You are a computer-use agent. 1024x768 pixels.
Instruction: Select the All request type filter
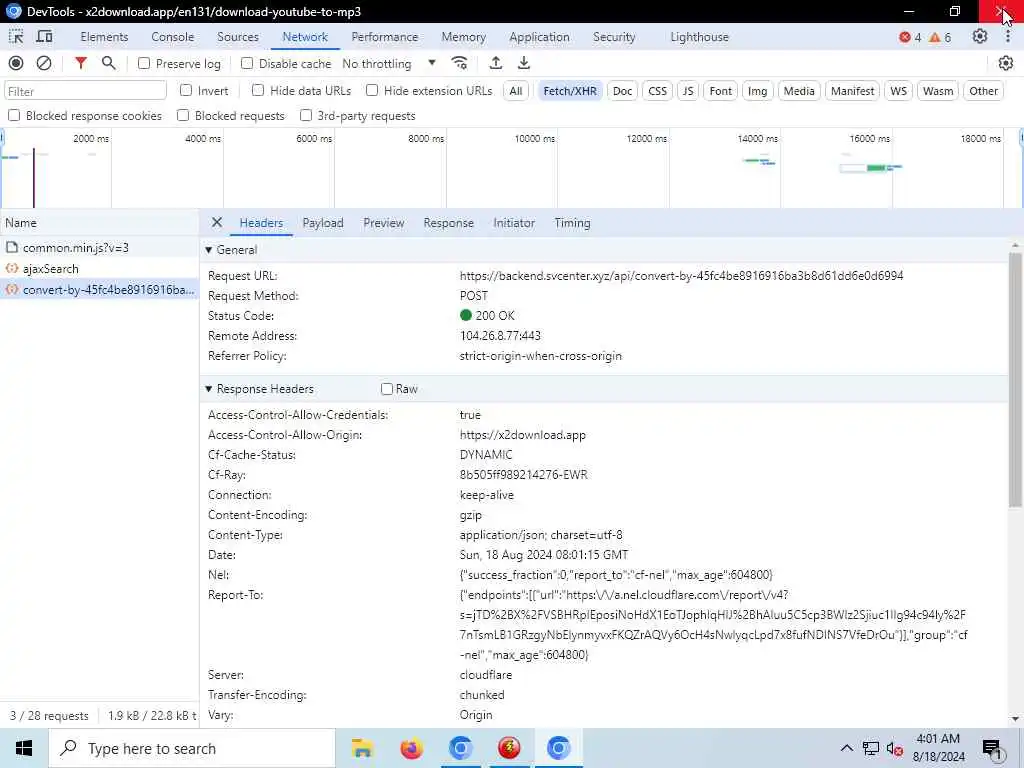(516, 91)
